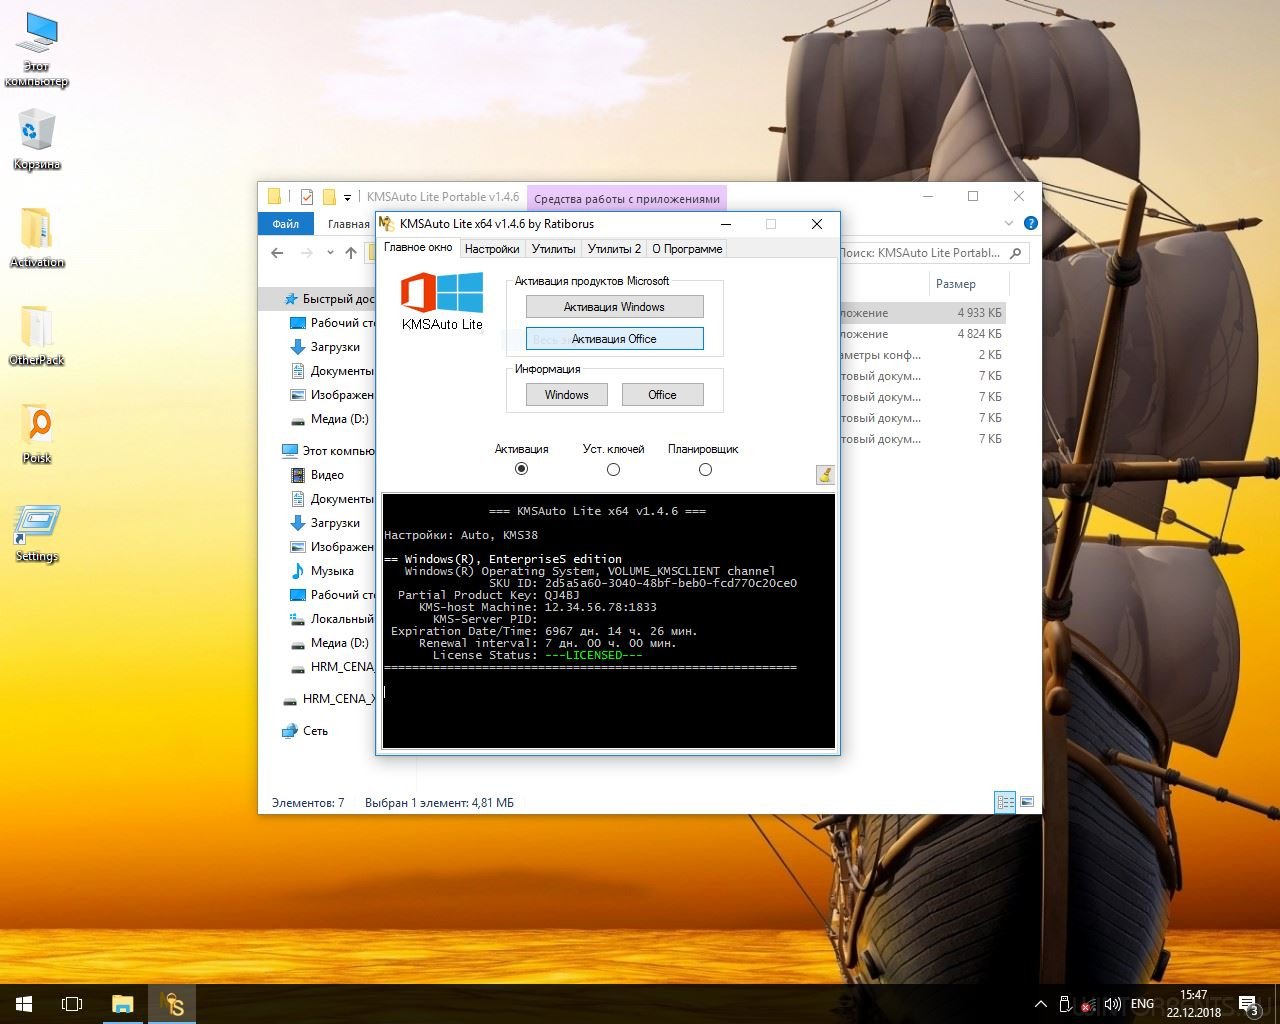Open the Главное окно tab
This screenshot has height=1024, width=1280.
418,247
